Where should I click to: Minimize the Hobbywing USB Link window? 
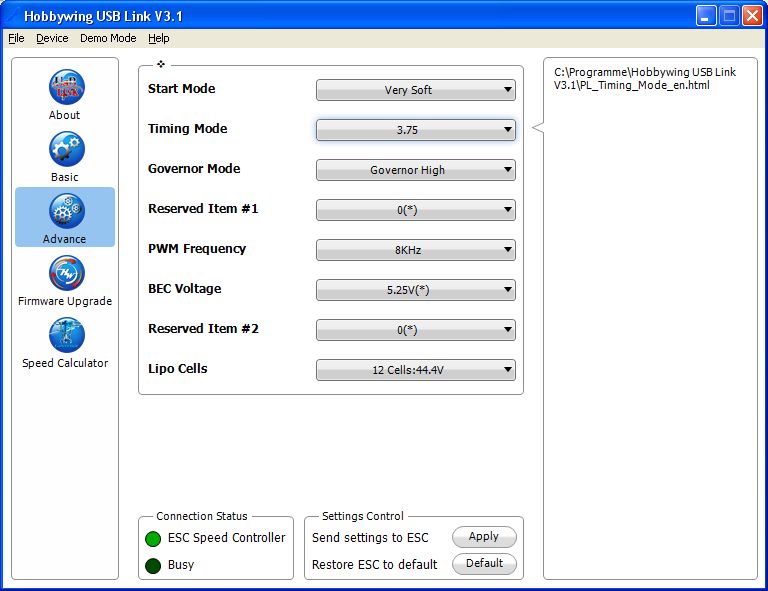coord(705,16)
